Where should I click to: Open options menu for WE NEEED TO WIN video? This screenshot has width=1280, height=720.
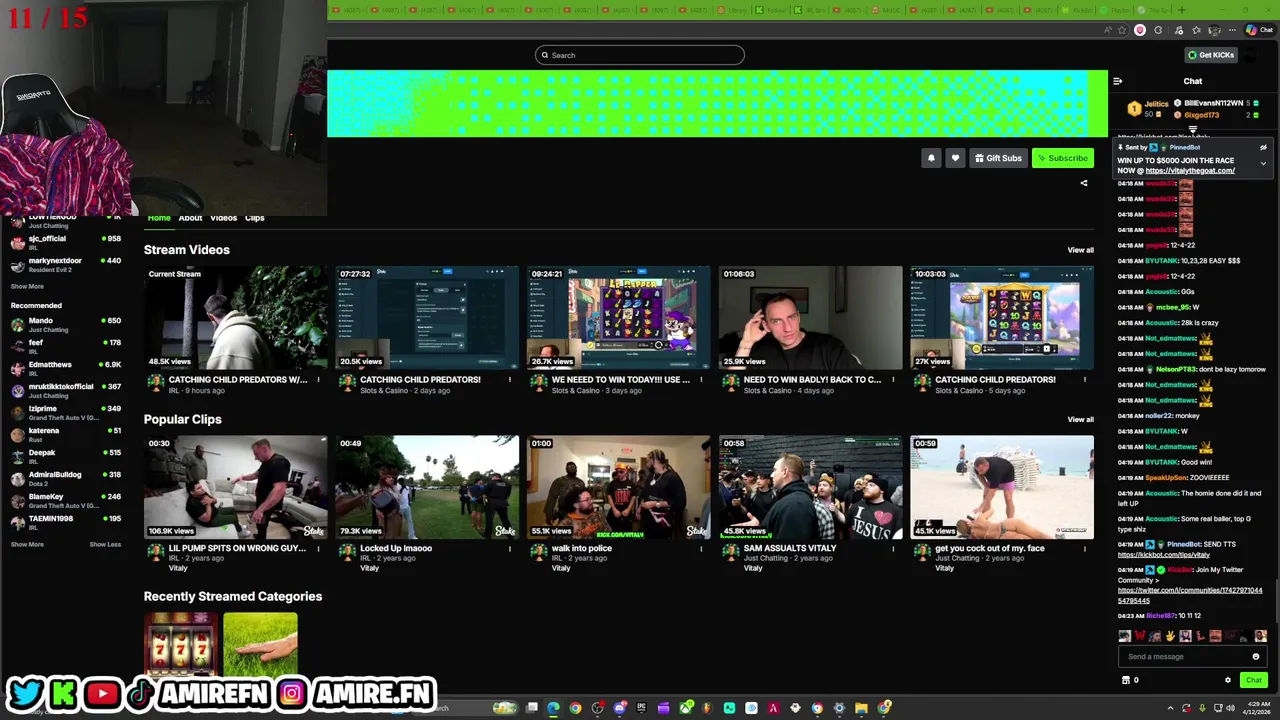(701, 380)
